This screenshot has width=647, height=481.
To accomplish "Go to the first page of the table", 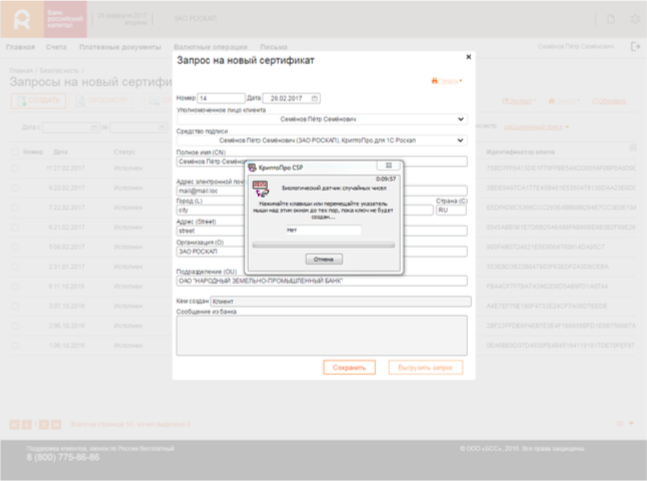I will [x=14, y=424].
